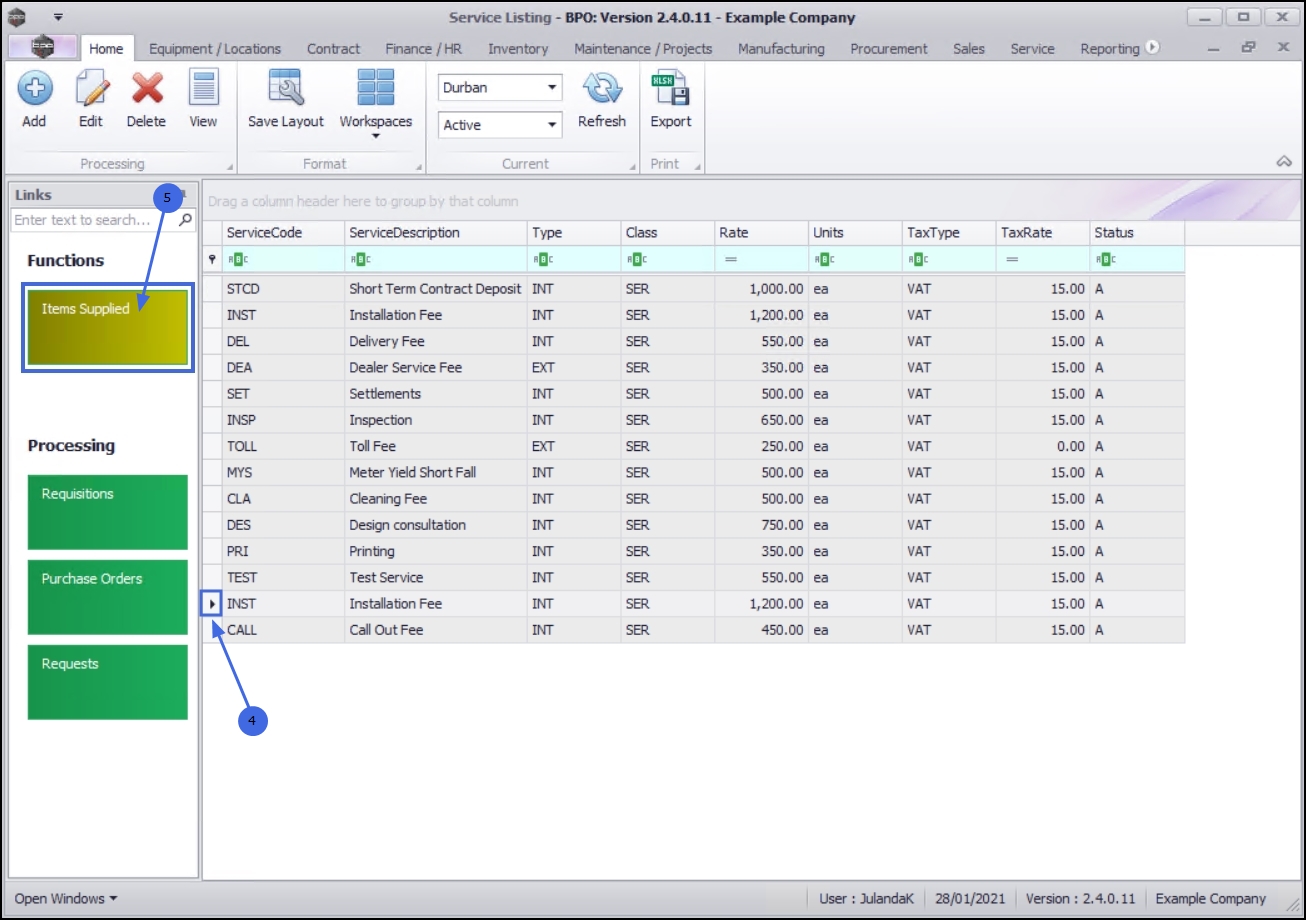Collapse the ribbon with the chevron
This screenshot has width=1306, height=920.
1284,162
